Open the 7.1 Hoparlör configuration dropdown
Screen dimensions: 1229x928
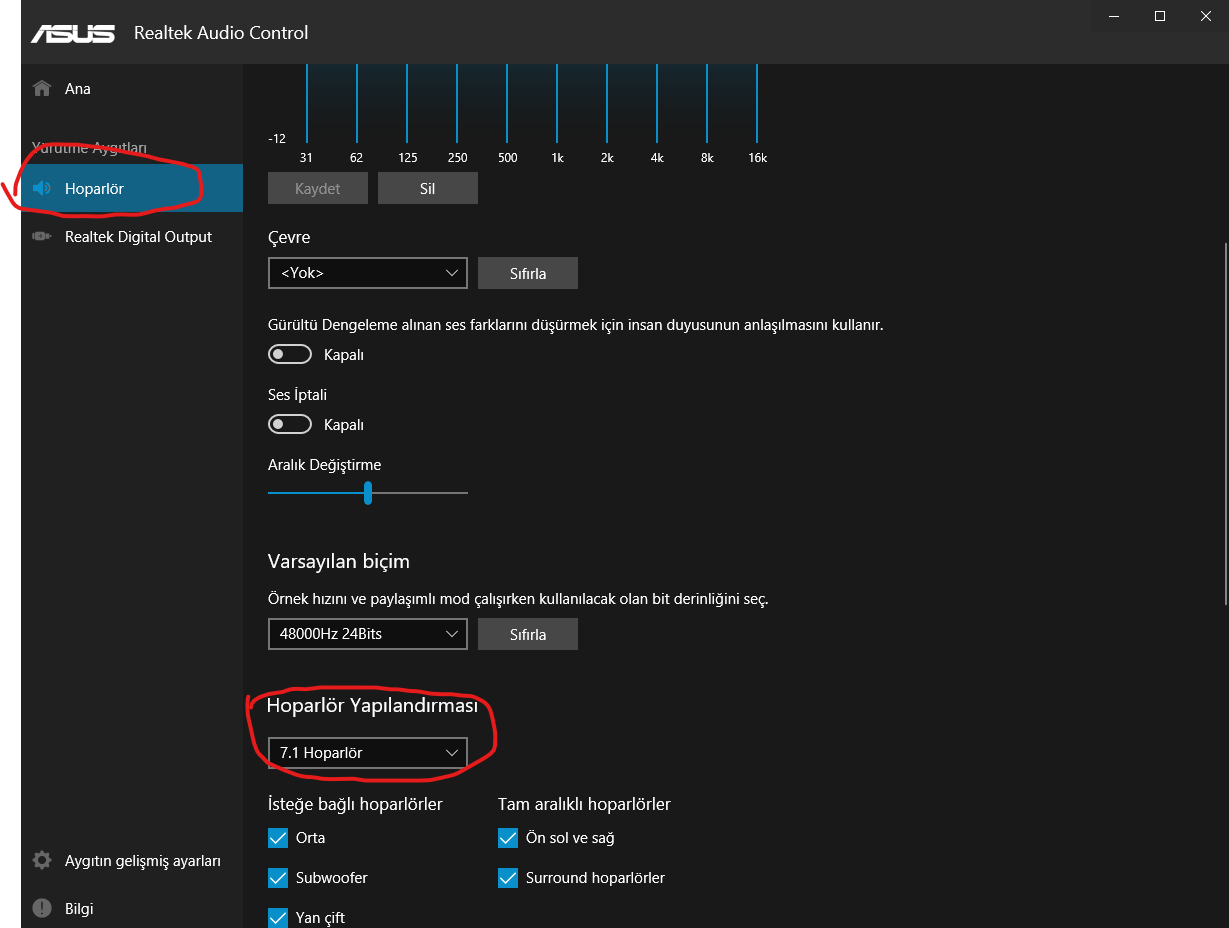click(x=368, y=753)
